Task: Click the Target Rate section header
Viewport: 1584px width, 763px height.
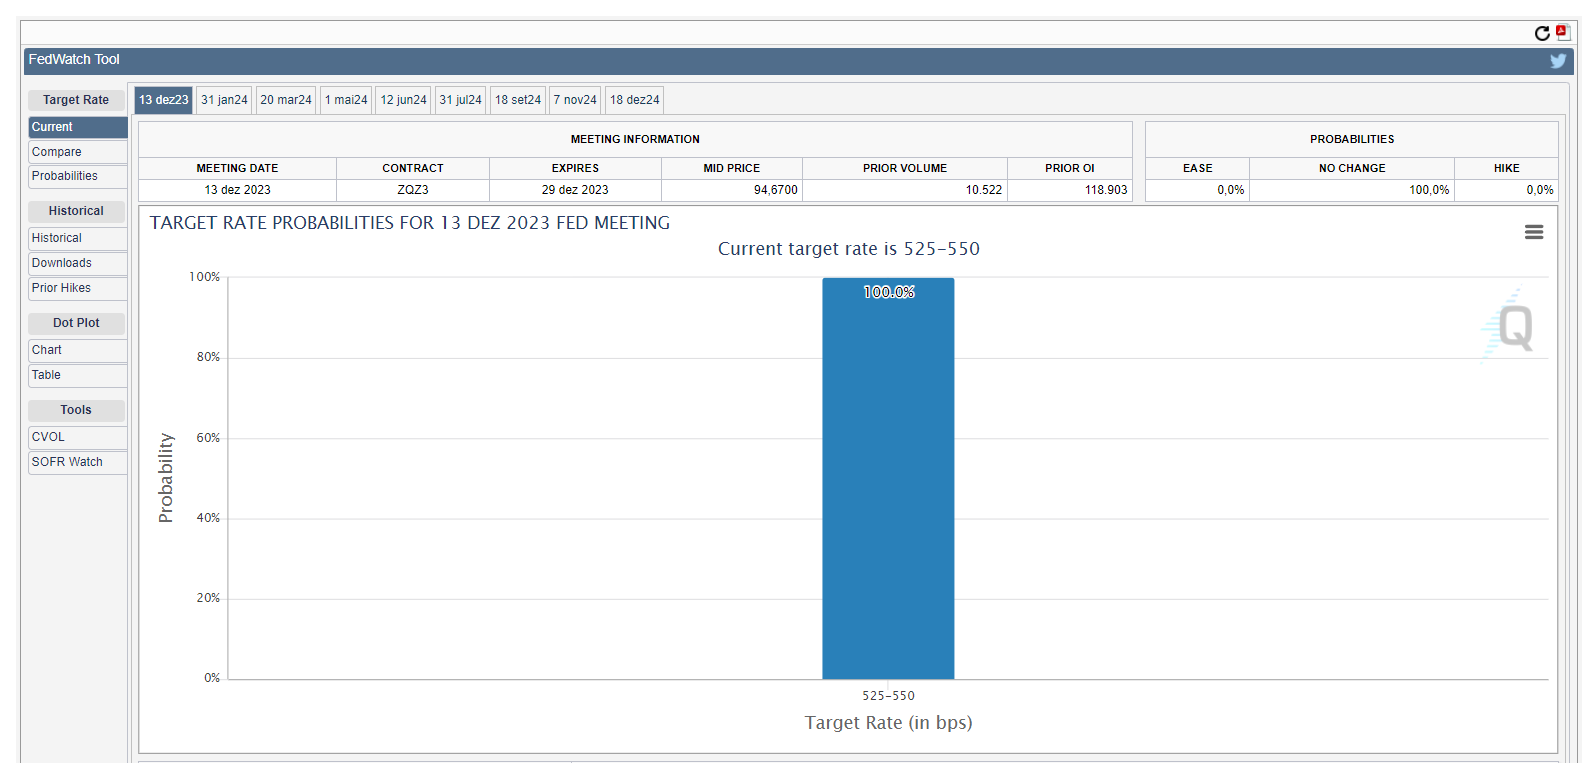Action: point(76,100)
